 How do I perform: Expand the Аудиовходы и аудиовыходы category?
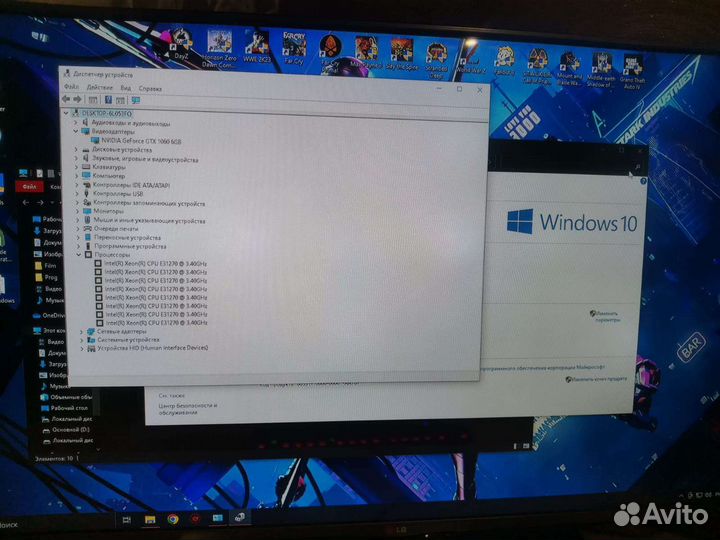click(76, 123)
